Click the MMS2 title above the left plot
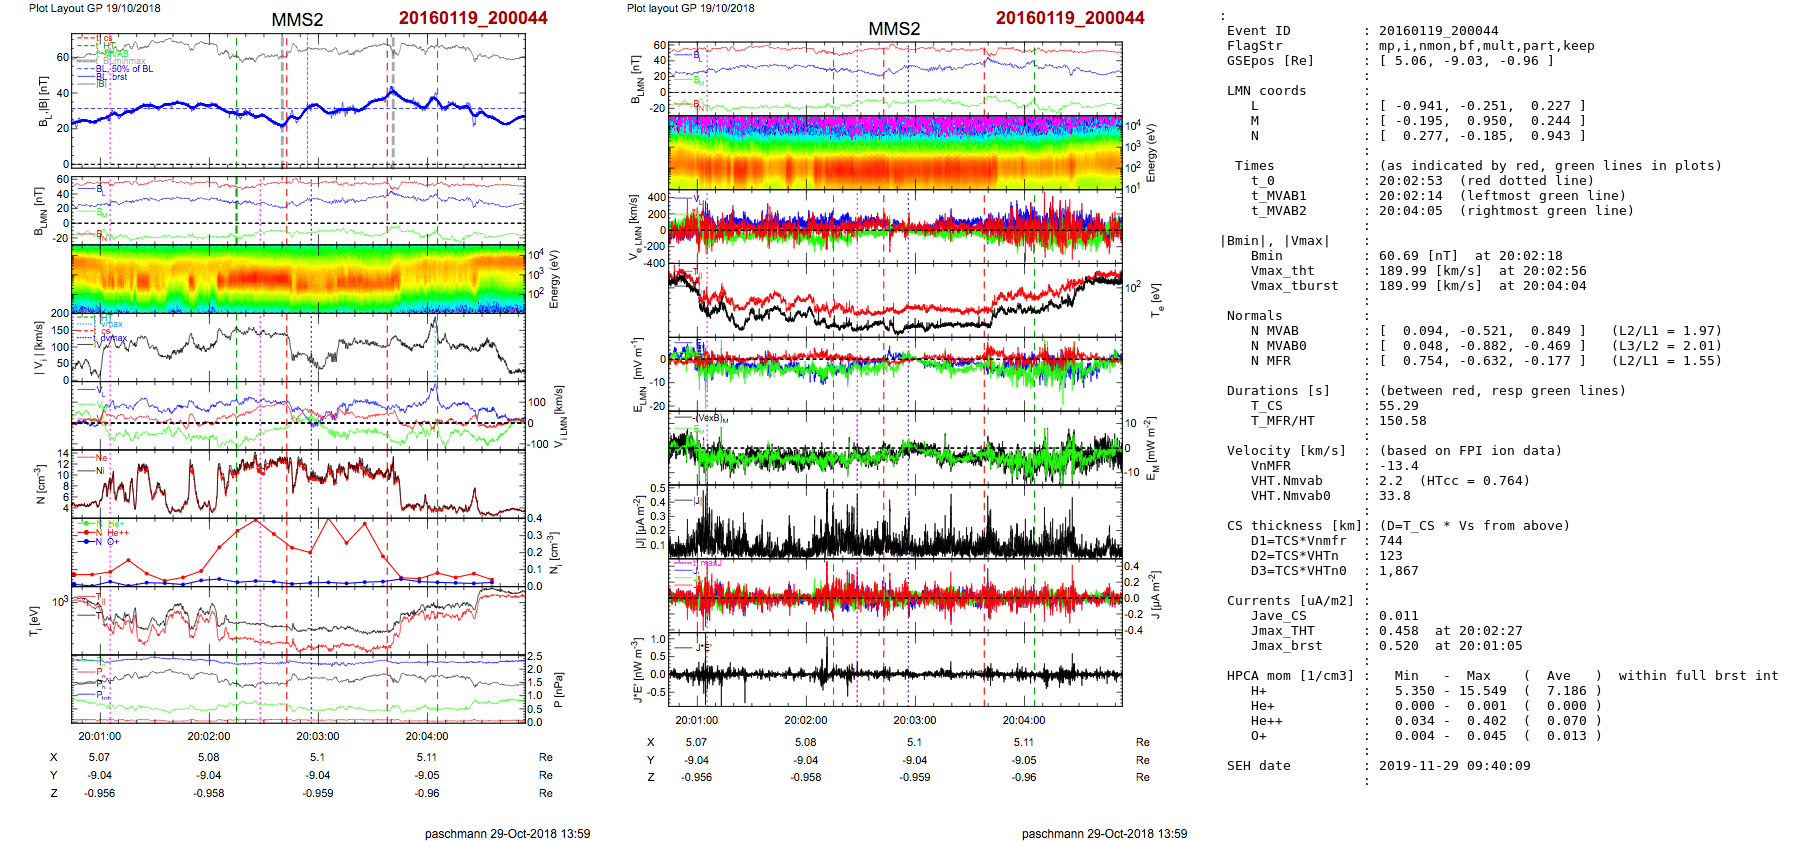This screenshot has height=841, width=1804. [x=297, y=20]
